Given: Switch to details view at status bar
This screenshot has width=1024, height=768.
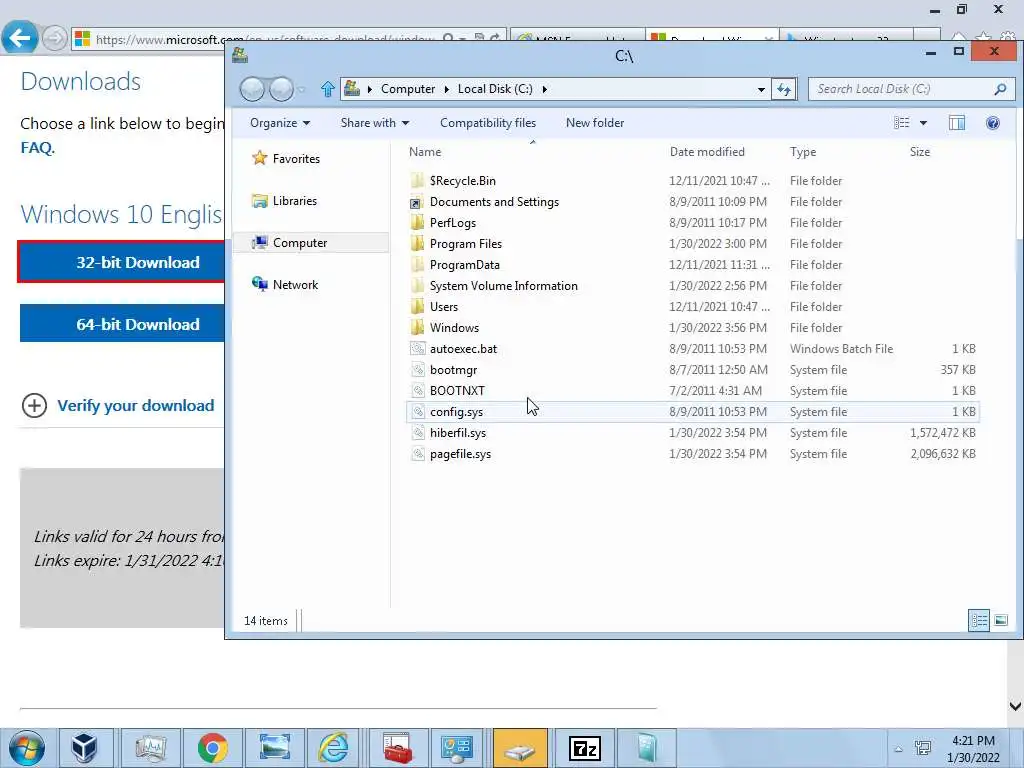Looking at the screenshot, I should click(978, 620).
